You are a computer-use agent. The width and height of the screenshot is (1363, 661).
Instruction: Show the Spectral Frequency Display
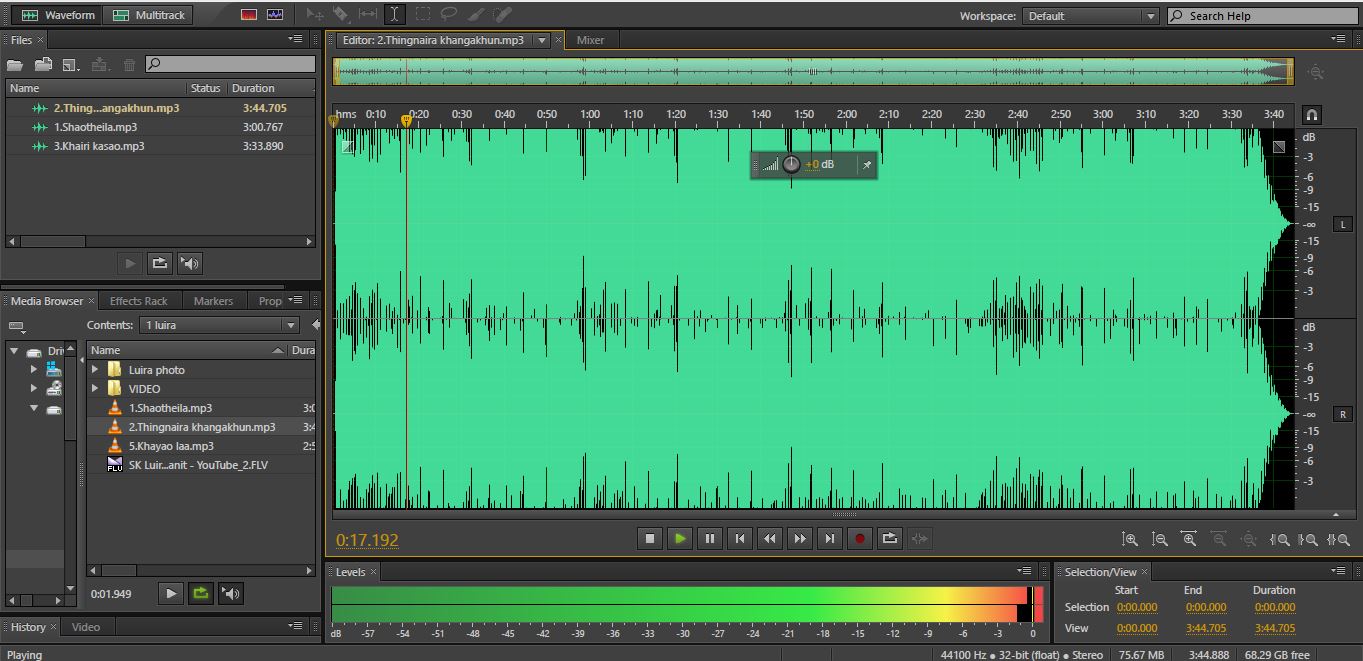[x=248, y=15]
